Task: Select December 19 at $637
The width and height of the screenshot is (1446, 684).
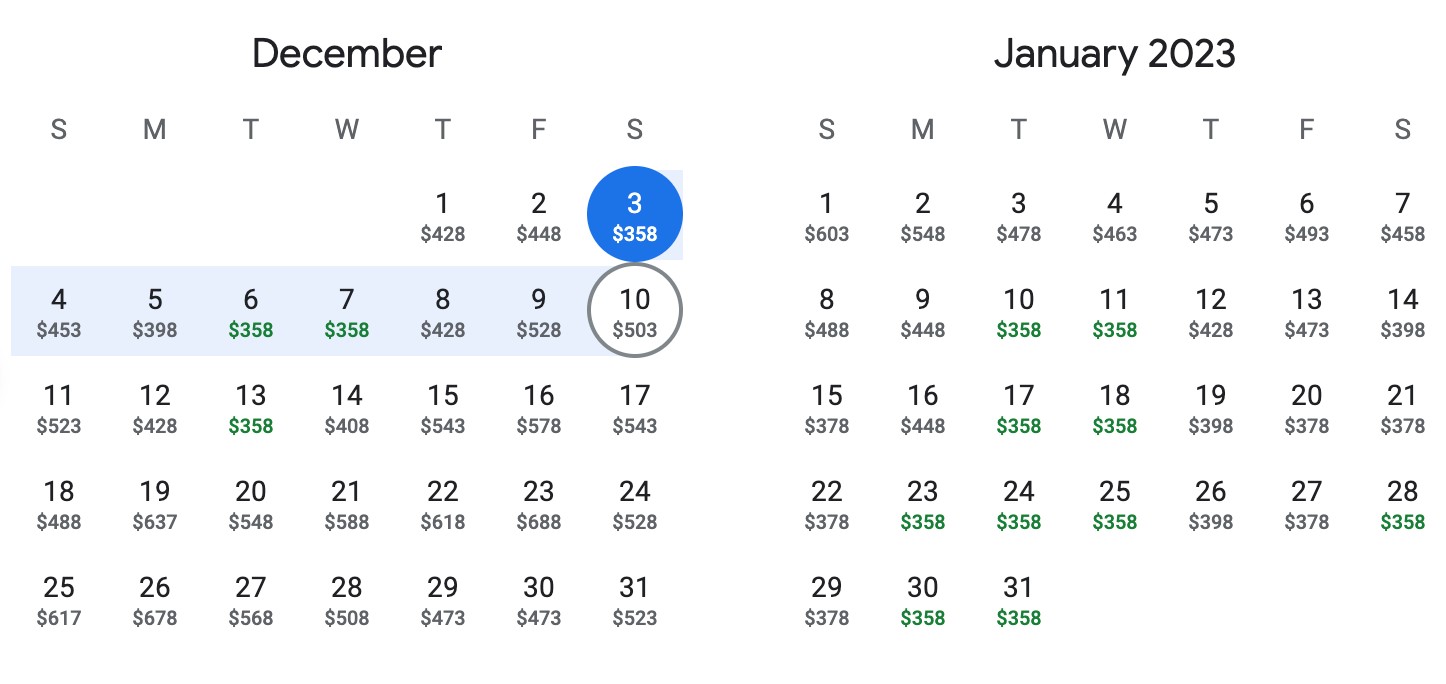Action: pyautogui.click(x=154, y=503)
